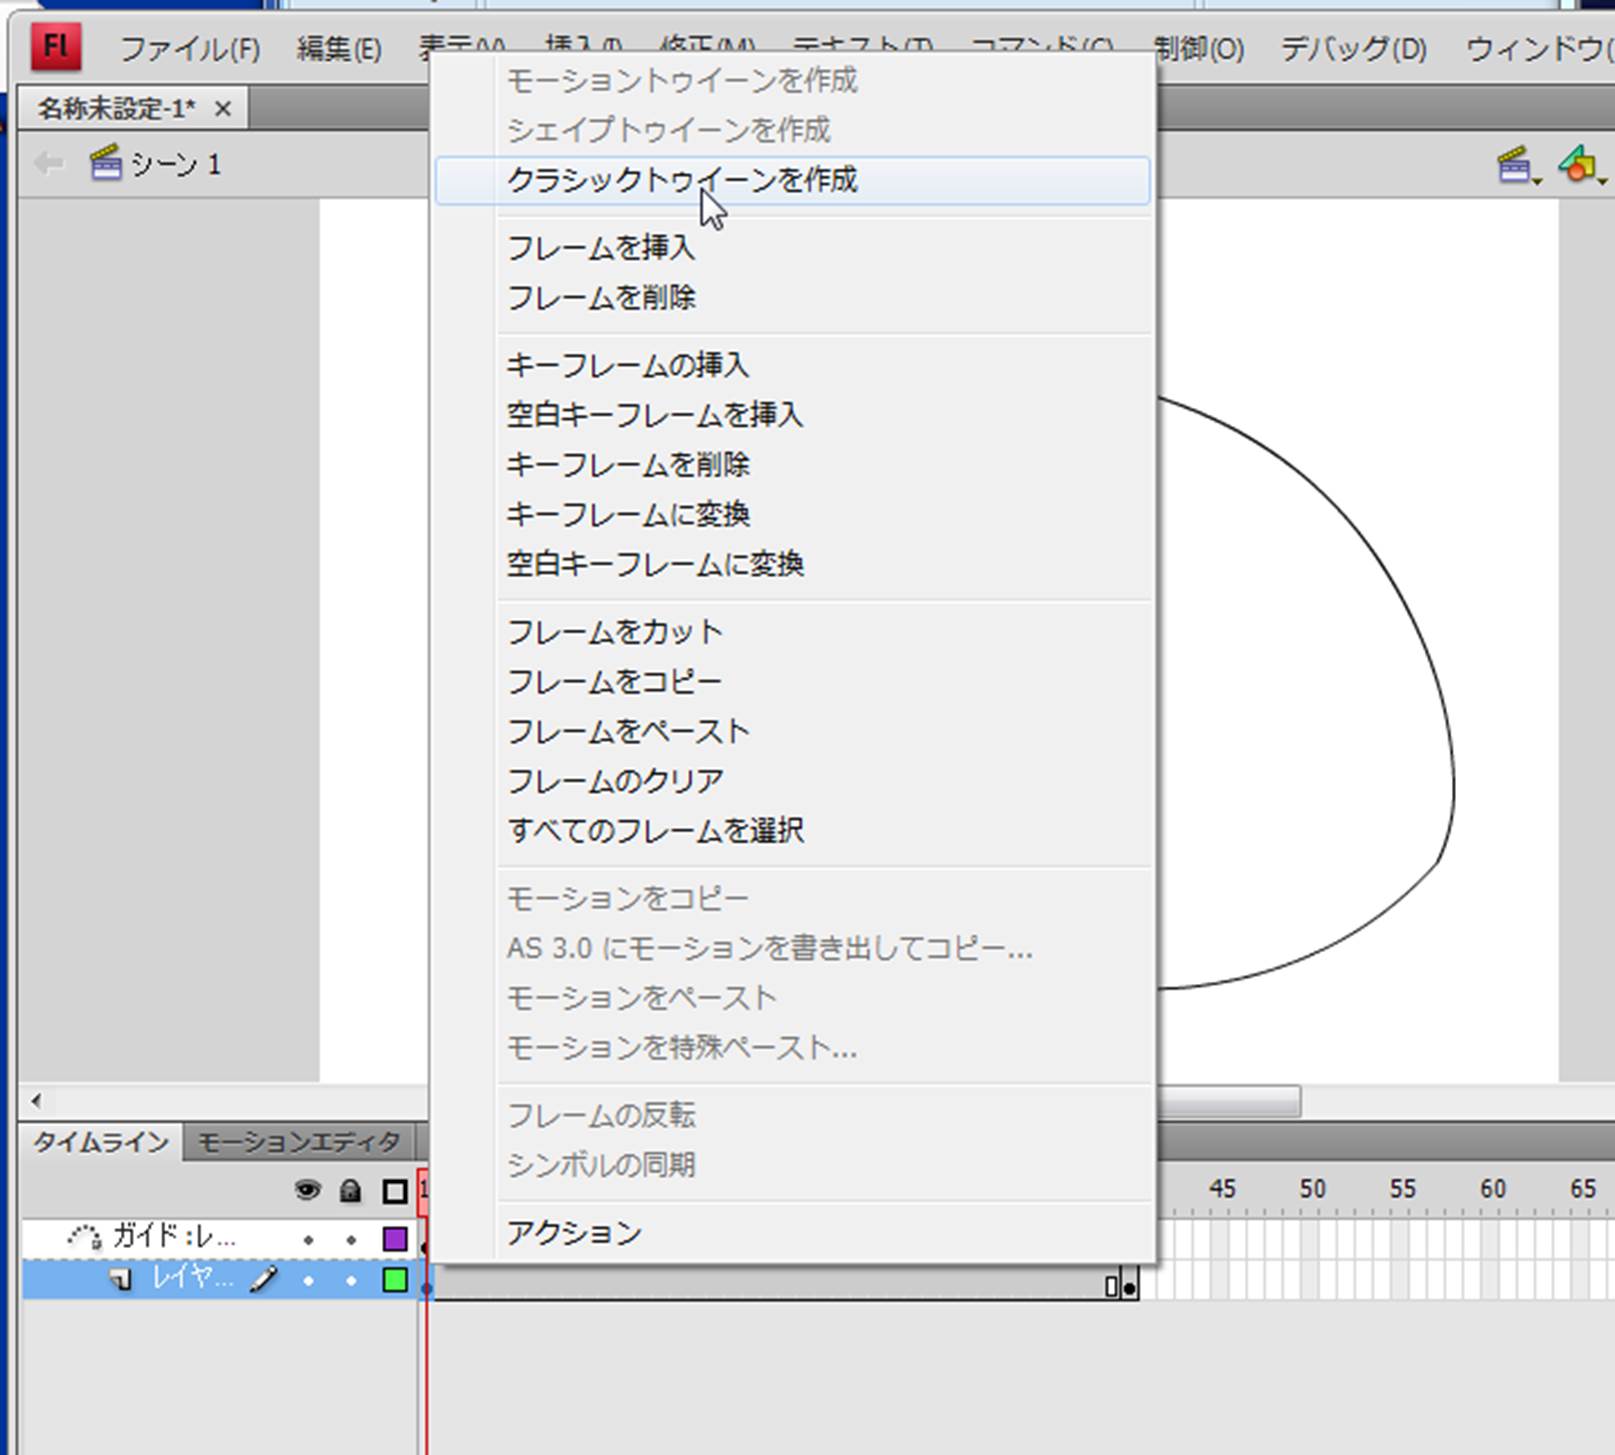Click the pencil icon on the selected layer
This screenshot has height=1455, width=1615.
[x=263, y=1279]
